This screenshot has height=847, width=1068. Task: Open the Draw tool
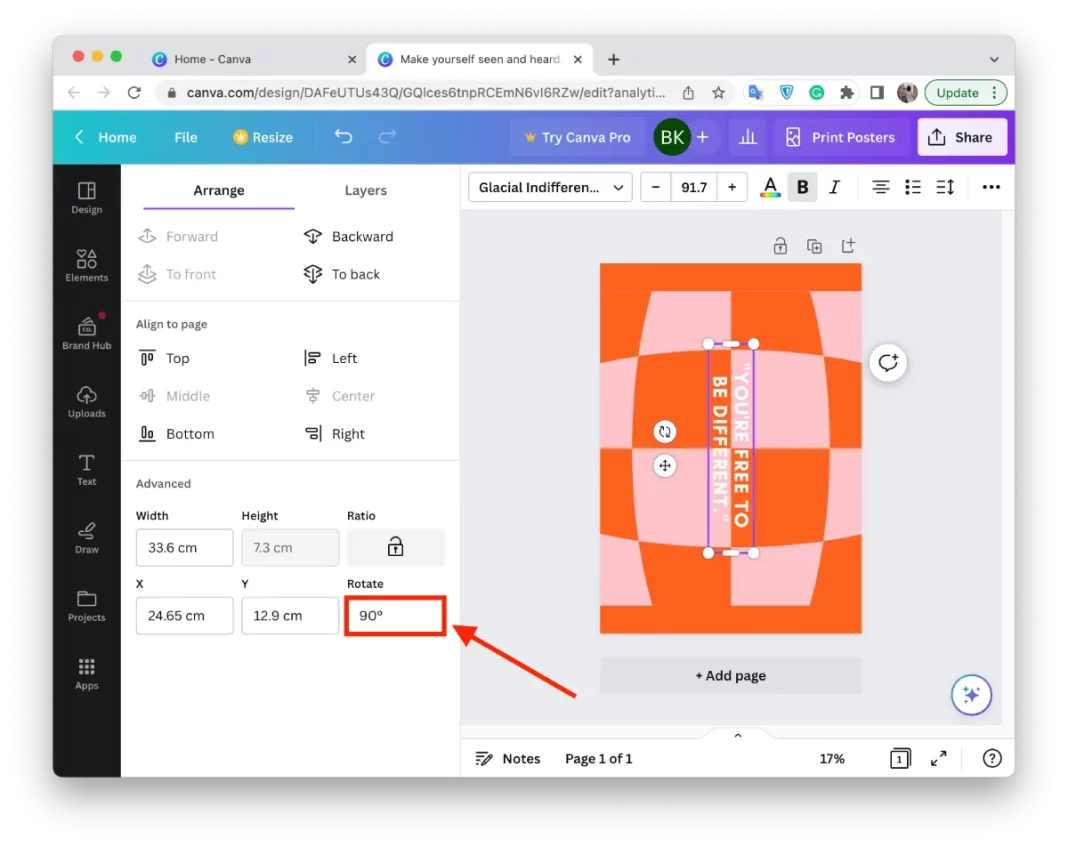pyautogui.click(x=87, y=538)
